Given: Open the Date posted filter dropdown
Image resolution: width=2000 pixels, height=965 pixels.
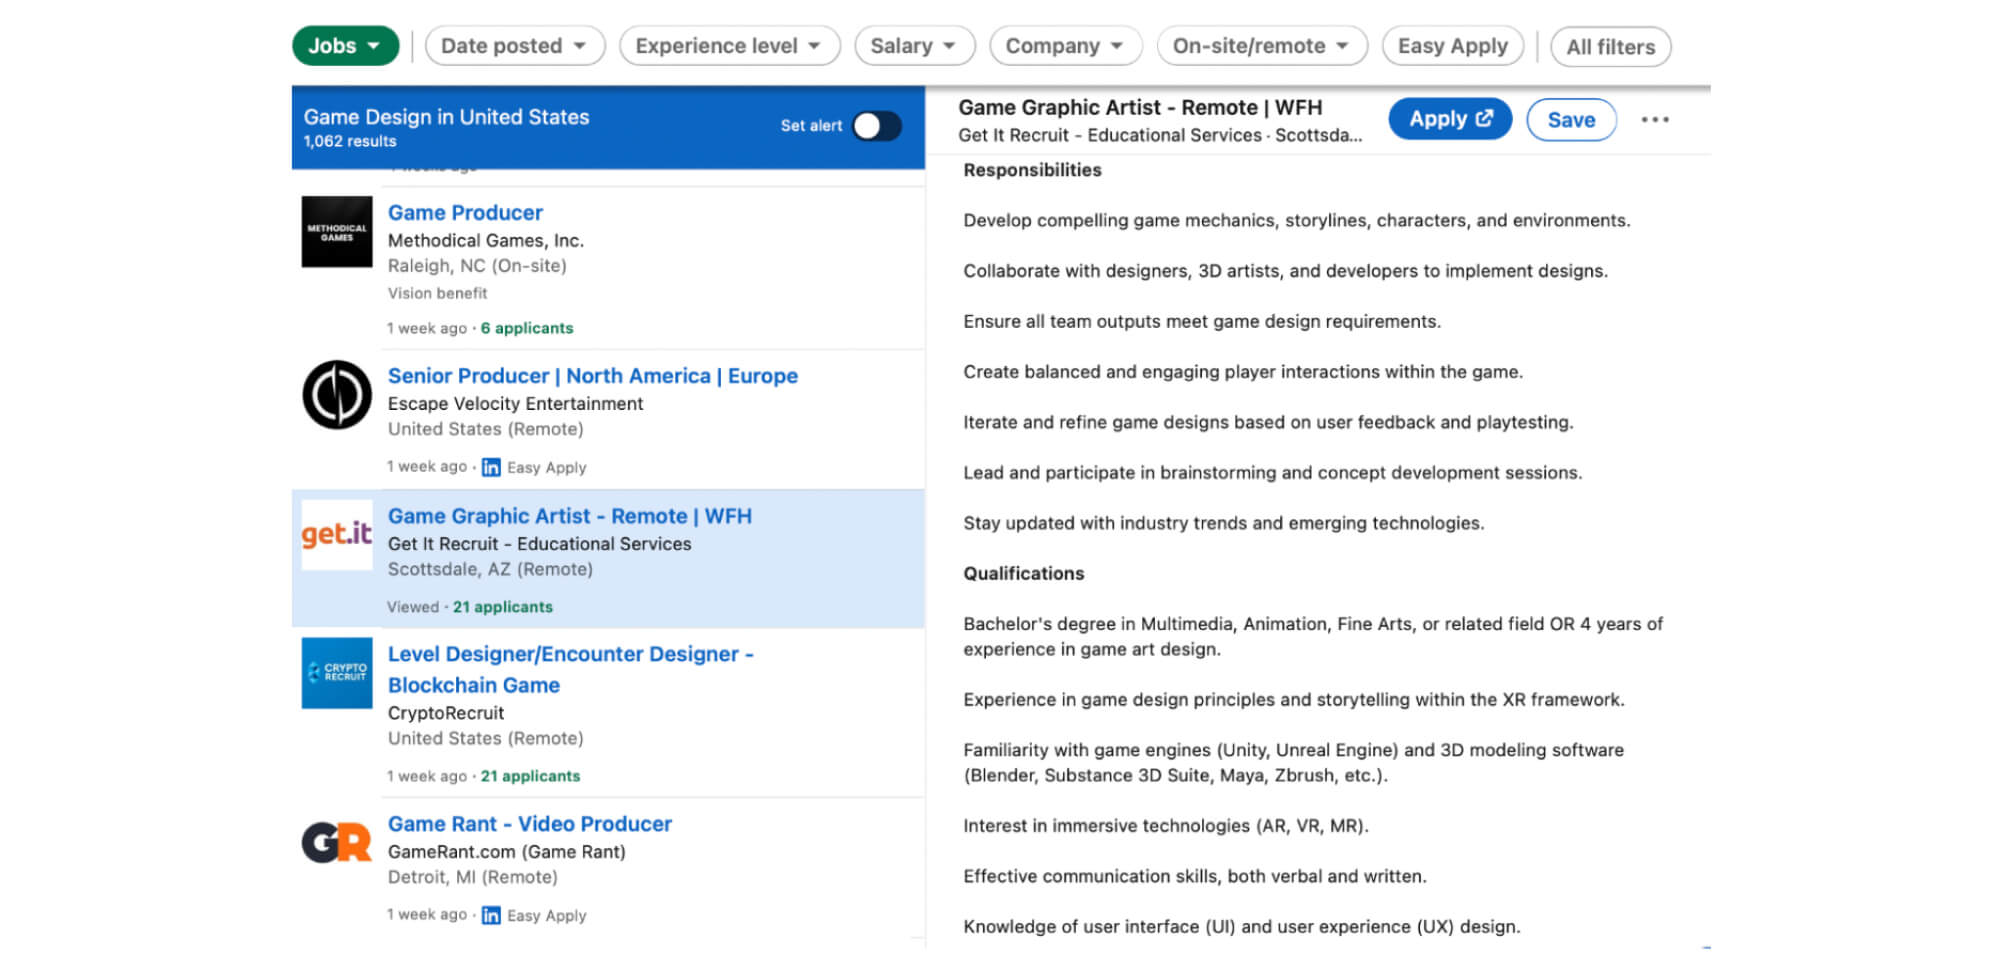Looking at the screenshot, I should 514,46.
